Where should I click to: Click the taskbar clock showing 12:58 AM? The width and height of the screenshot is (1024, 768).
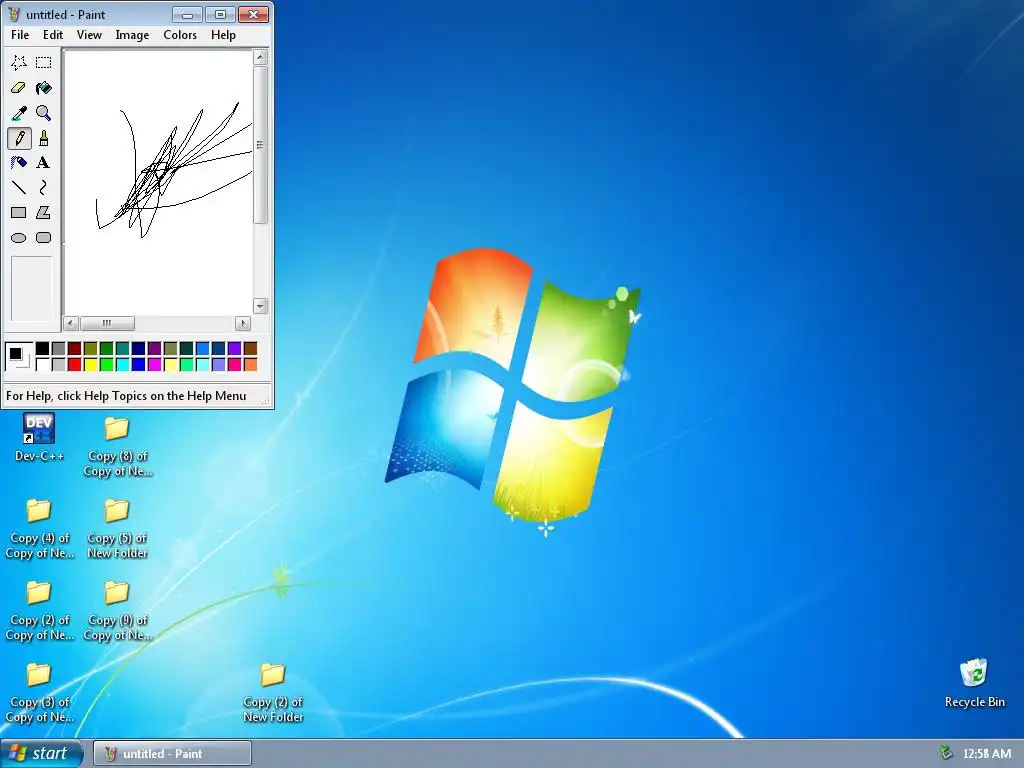tap(986, 754)
